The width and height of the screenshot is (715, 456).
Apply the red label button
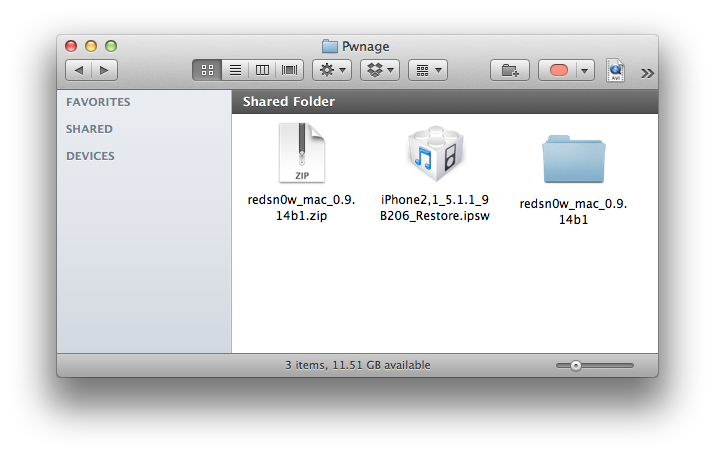pos(558,70)
